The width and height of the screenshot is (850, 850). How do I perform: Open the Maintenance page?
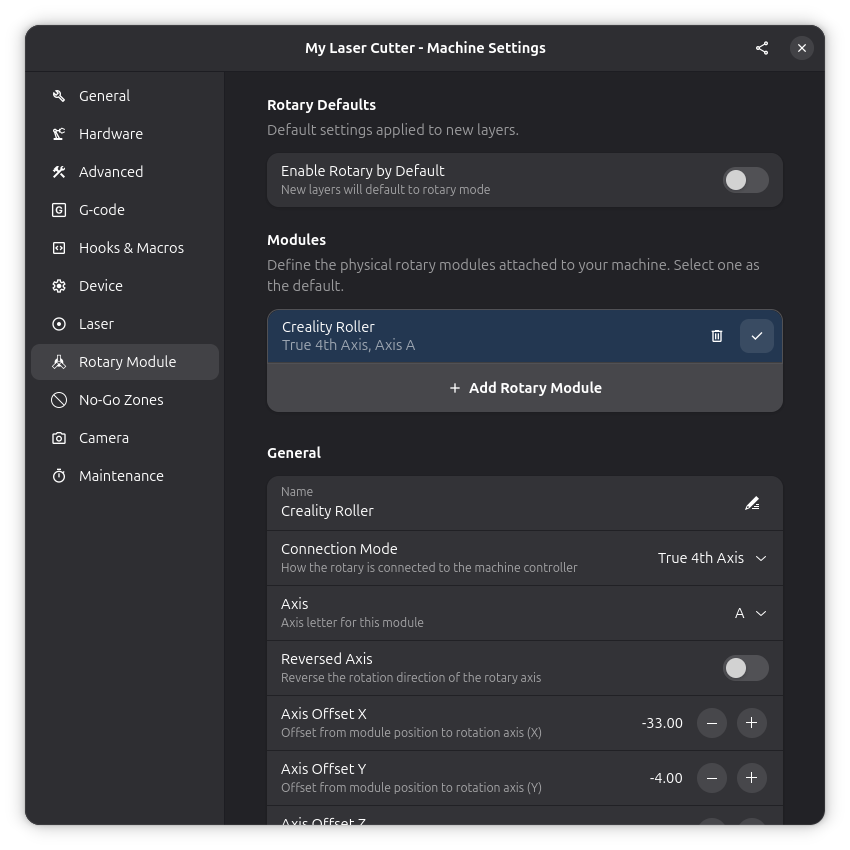pos(125,476)
